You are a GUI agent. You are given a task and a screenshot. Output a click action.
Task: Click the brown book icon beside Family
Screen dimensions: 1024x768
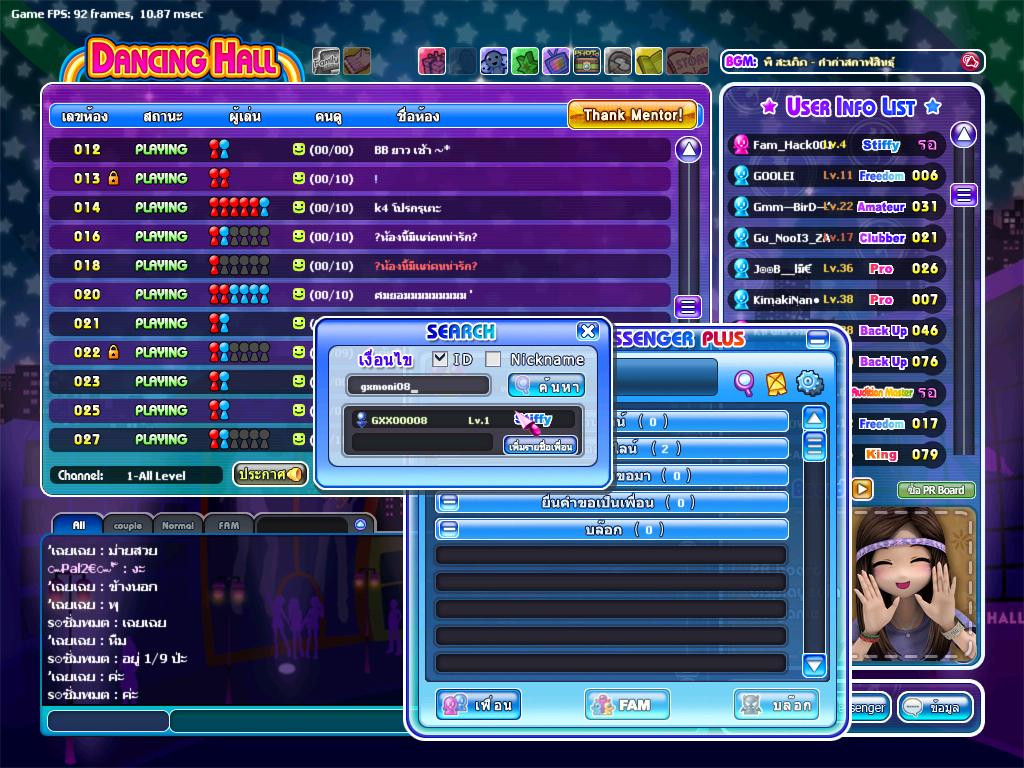coord(357,61)
